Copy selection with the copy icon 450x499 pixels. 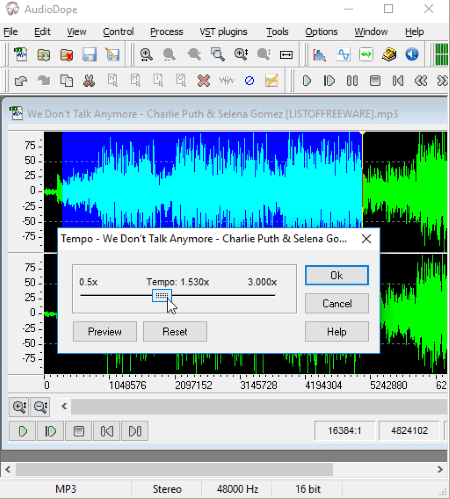coord(66,81)
